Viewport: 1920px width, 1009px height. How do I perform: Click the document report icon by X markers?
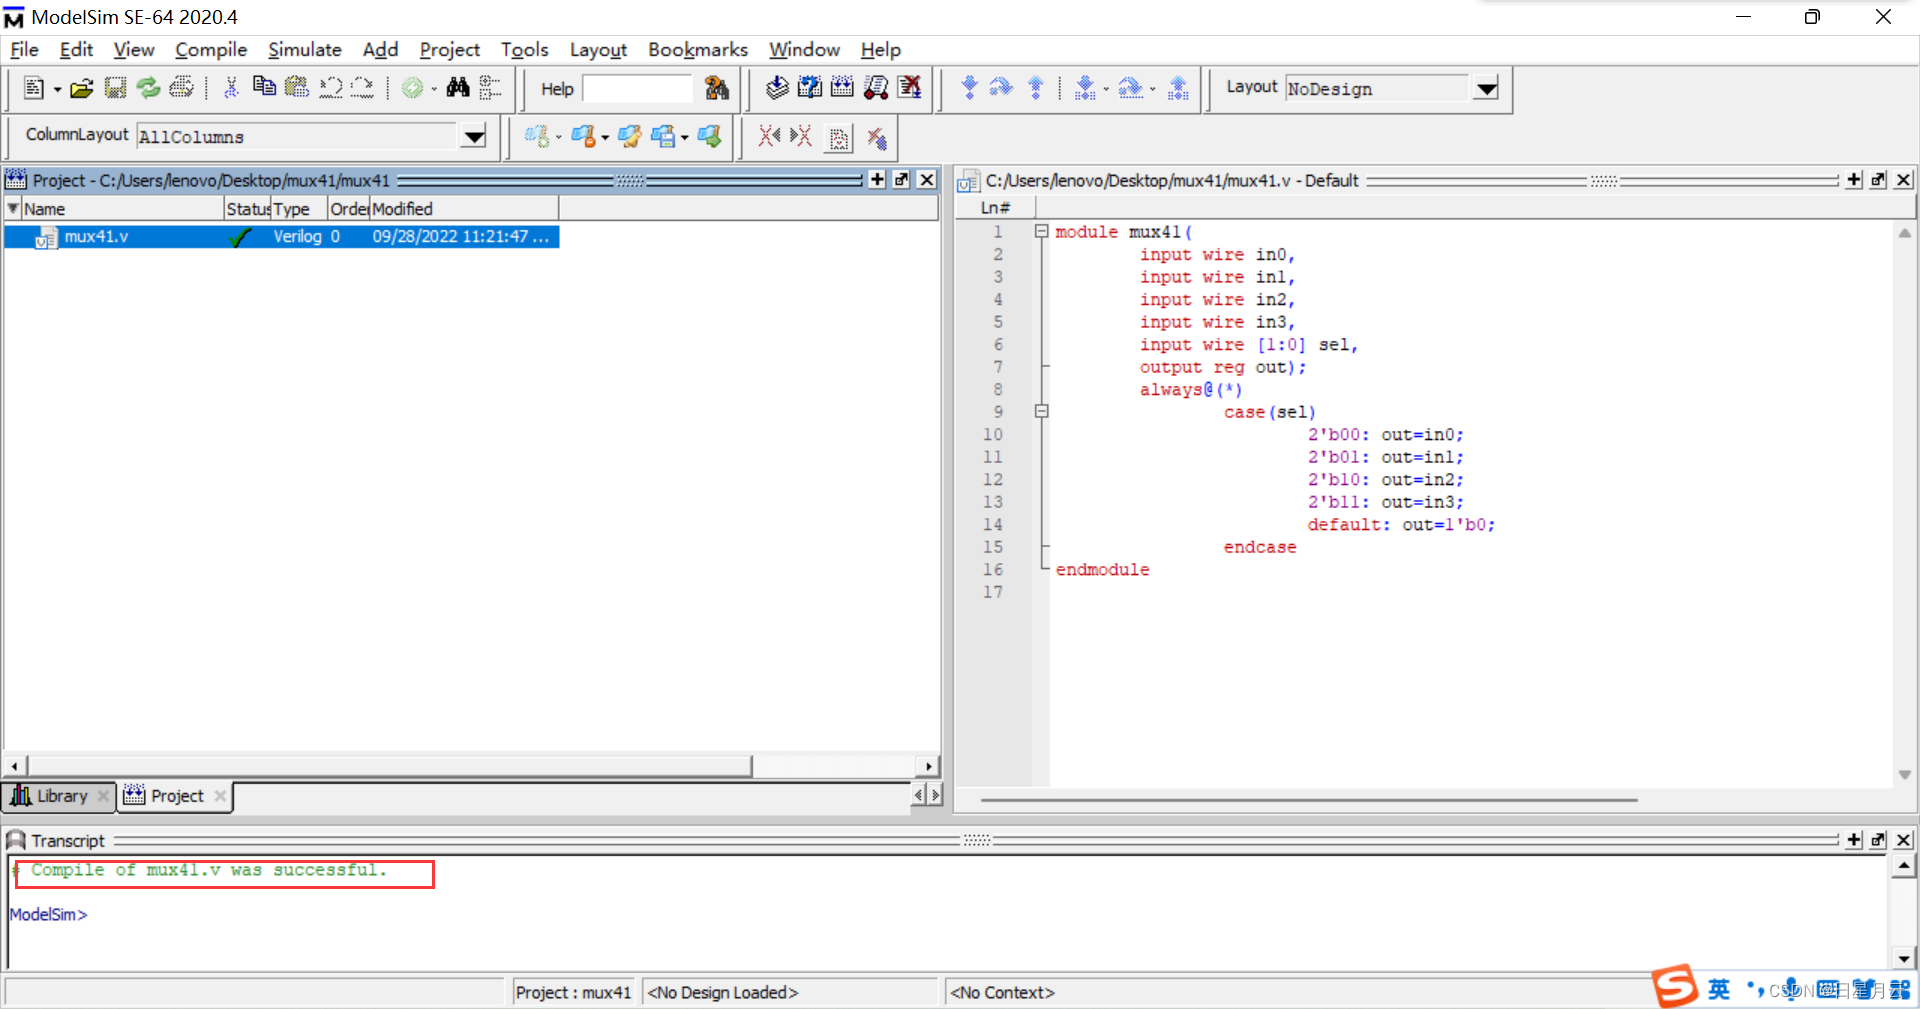point(839,137)
